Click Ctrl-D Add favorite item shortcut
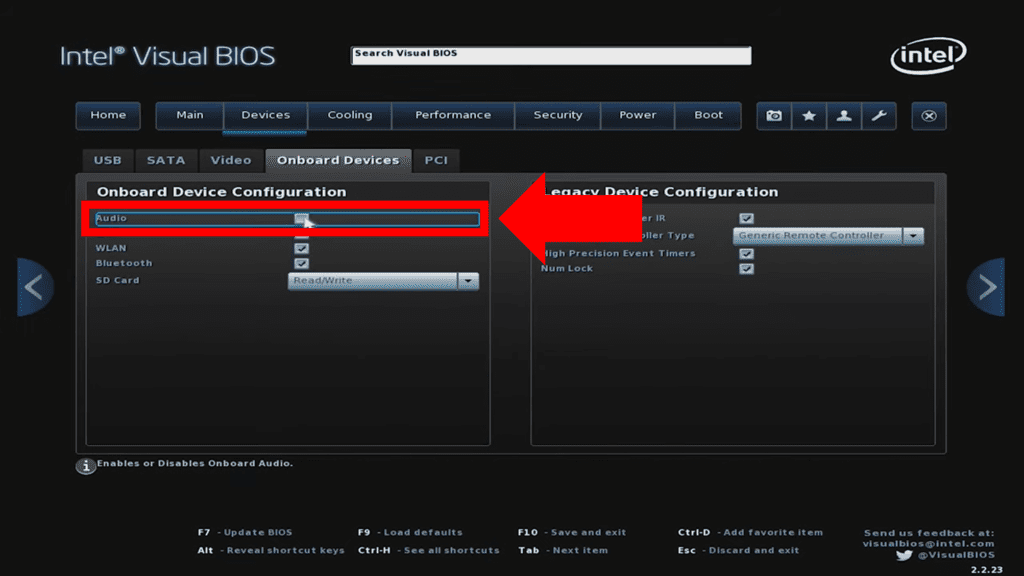Image resolution: width=1024 pixels, height=576 pixels. (x=750, y=532)
